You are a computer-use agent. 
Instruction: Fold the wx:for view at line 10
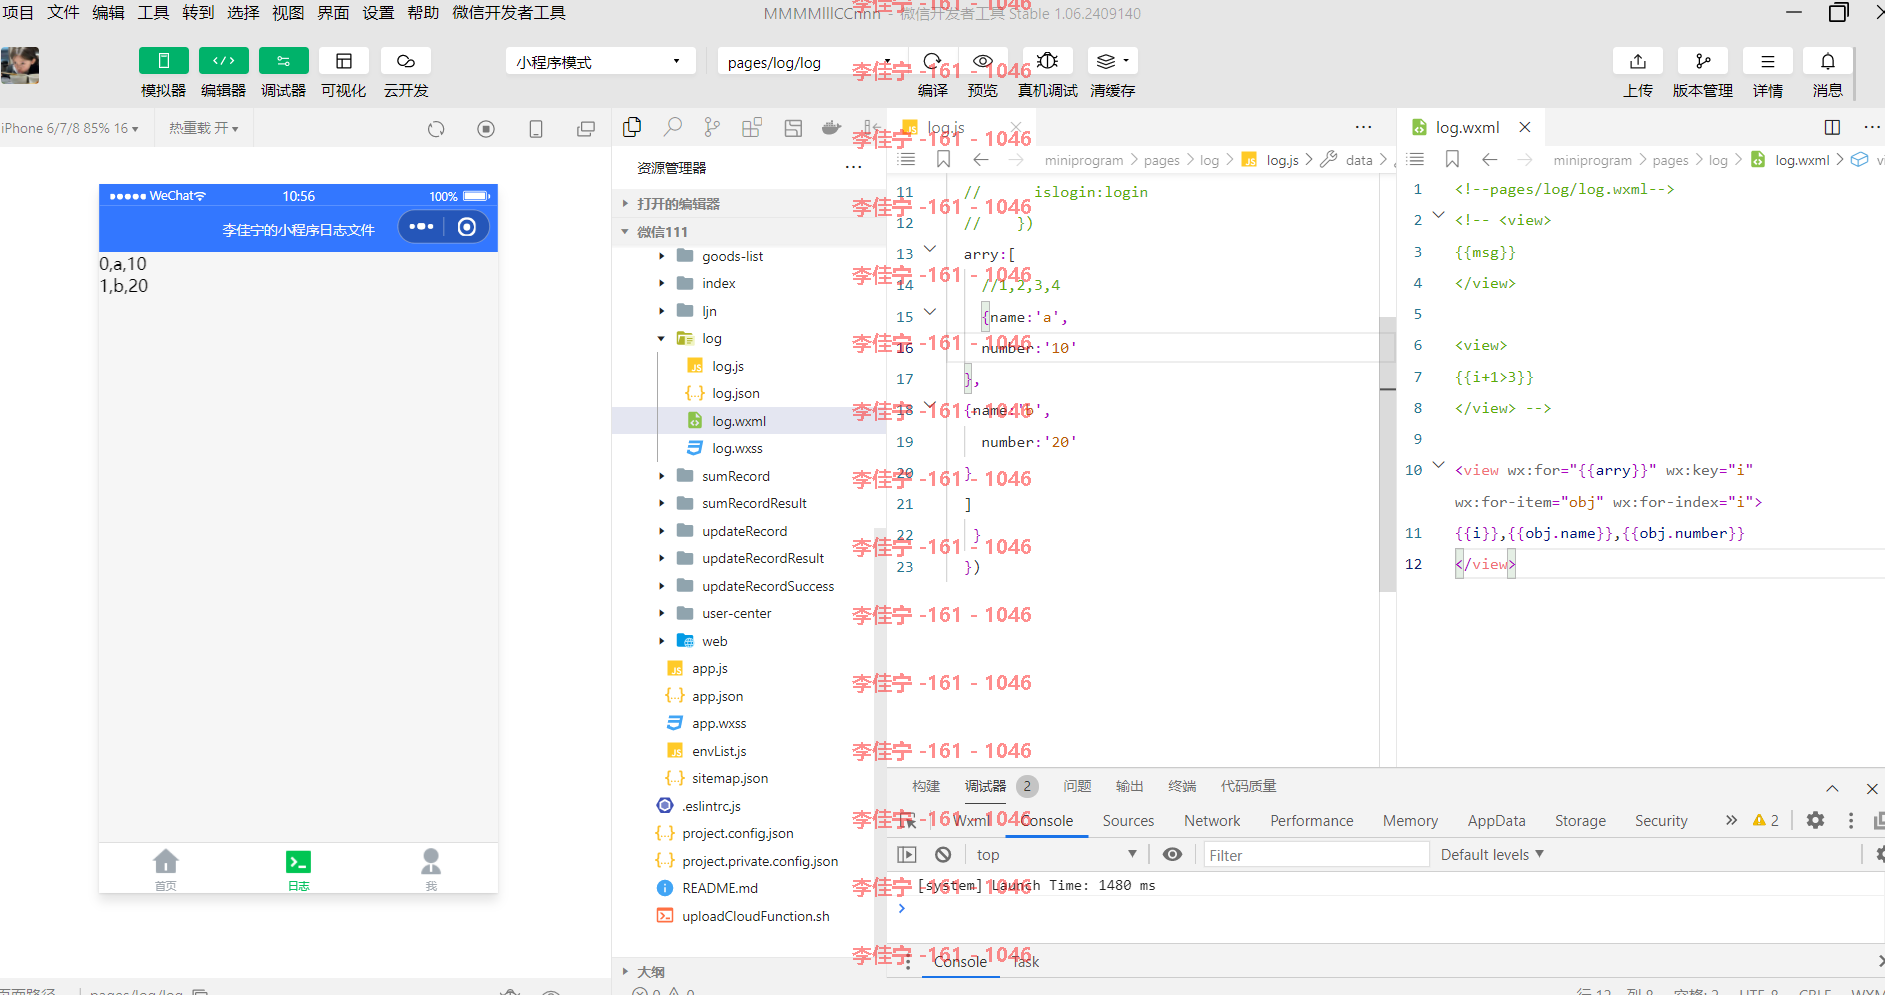coord(1439,465)
